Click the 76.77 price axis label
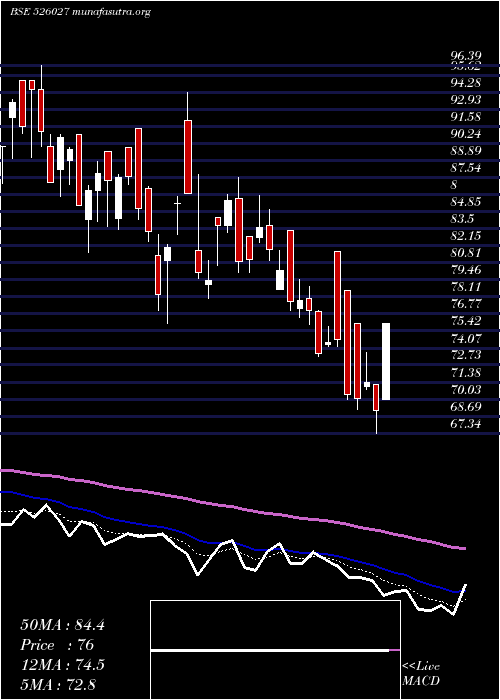Screen dimensions: 500x700 point(466,304)
